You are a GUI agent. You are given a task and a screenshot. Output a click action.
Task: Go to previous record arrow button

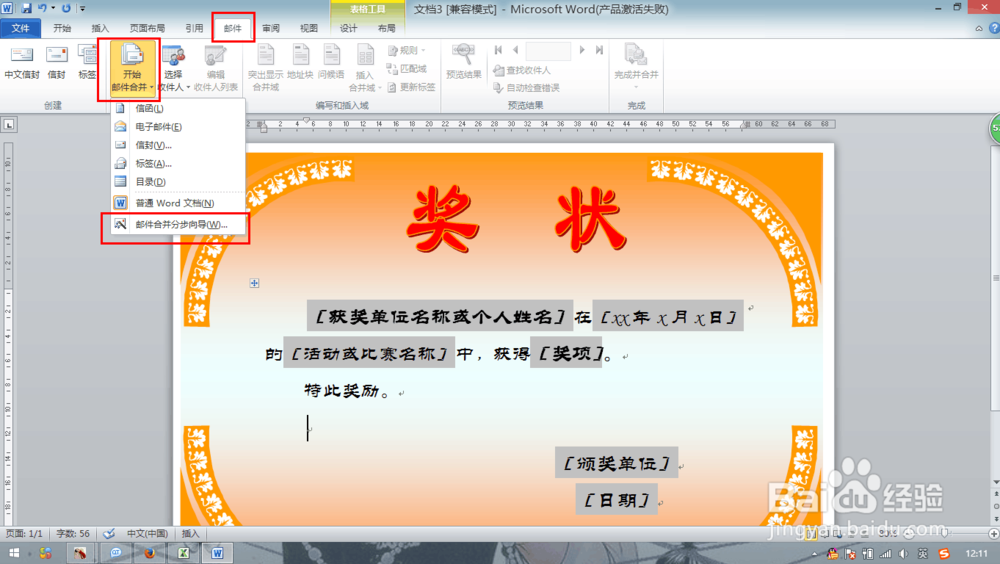click(x=515, y=50)
